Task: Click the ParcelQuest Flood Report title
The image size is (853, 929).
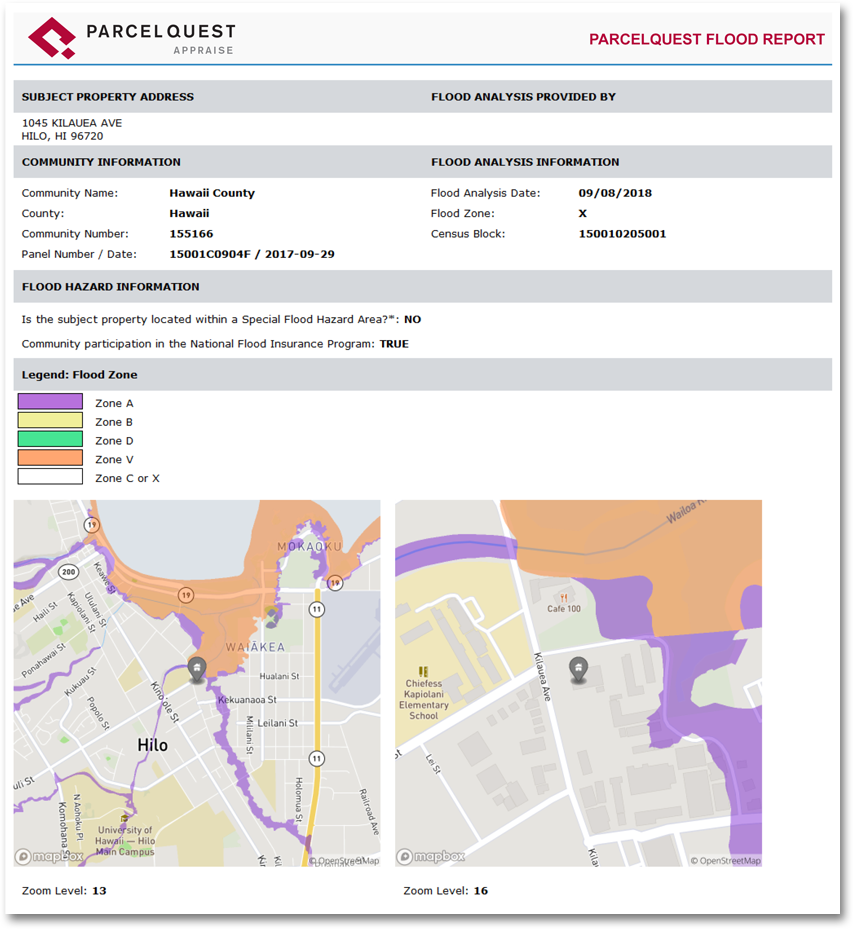Action: [x=706, y=40]
